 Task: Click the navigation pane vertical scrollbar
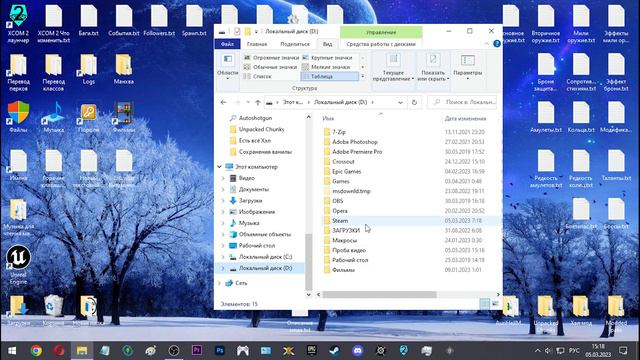309,261
